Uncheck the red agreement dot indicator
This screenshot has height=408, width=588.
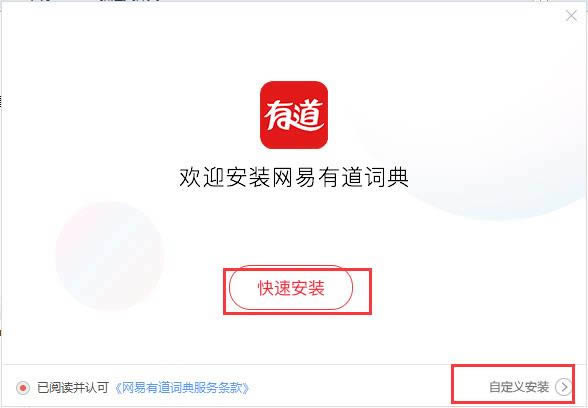[x=23, y=387]
